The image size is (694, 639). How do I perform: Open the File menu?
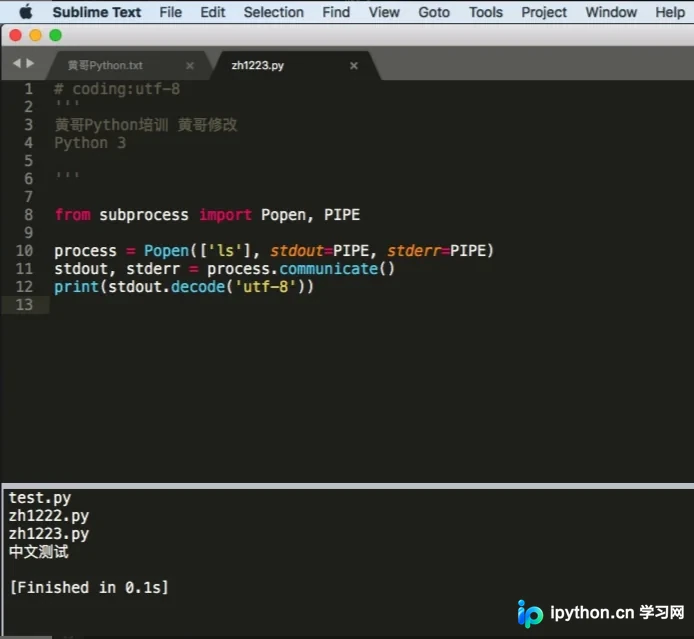[170, 12]
